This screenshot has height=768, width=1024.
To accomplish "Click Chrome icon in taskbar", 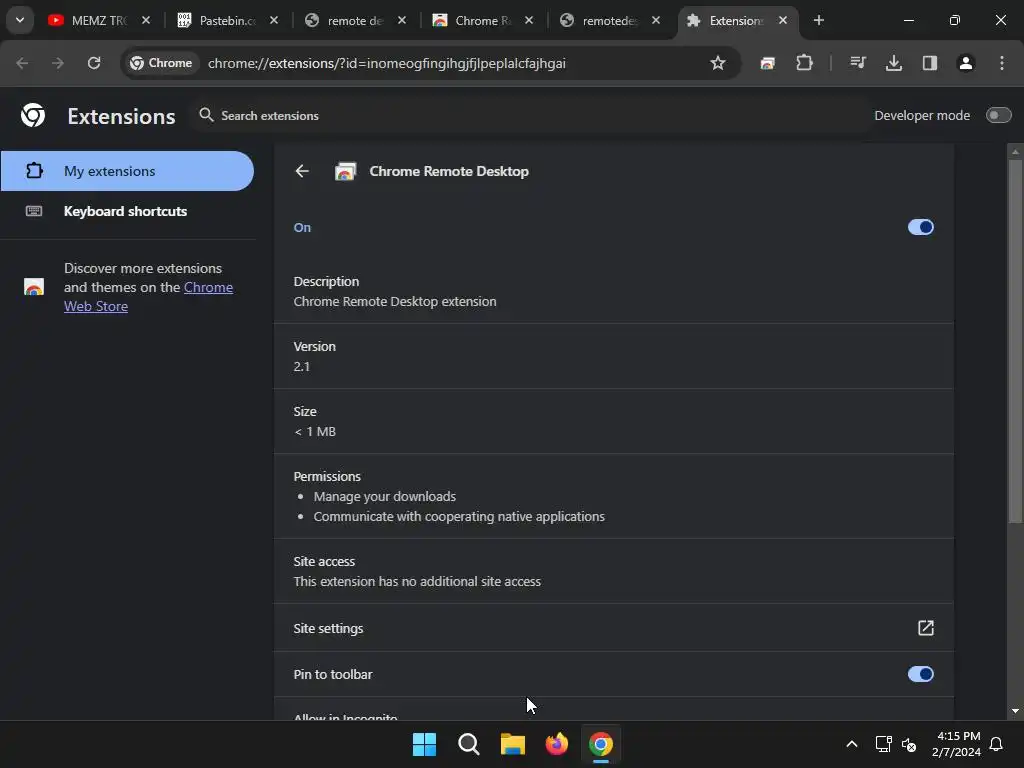I will [x=601, y=744].
